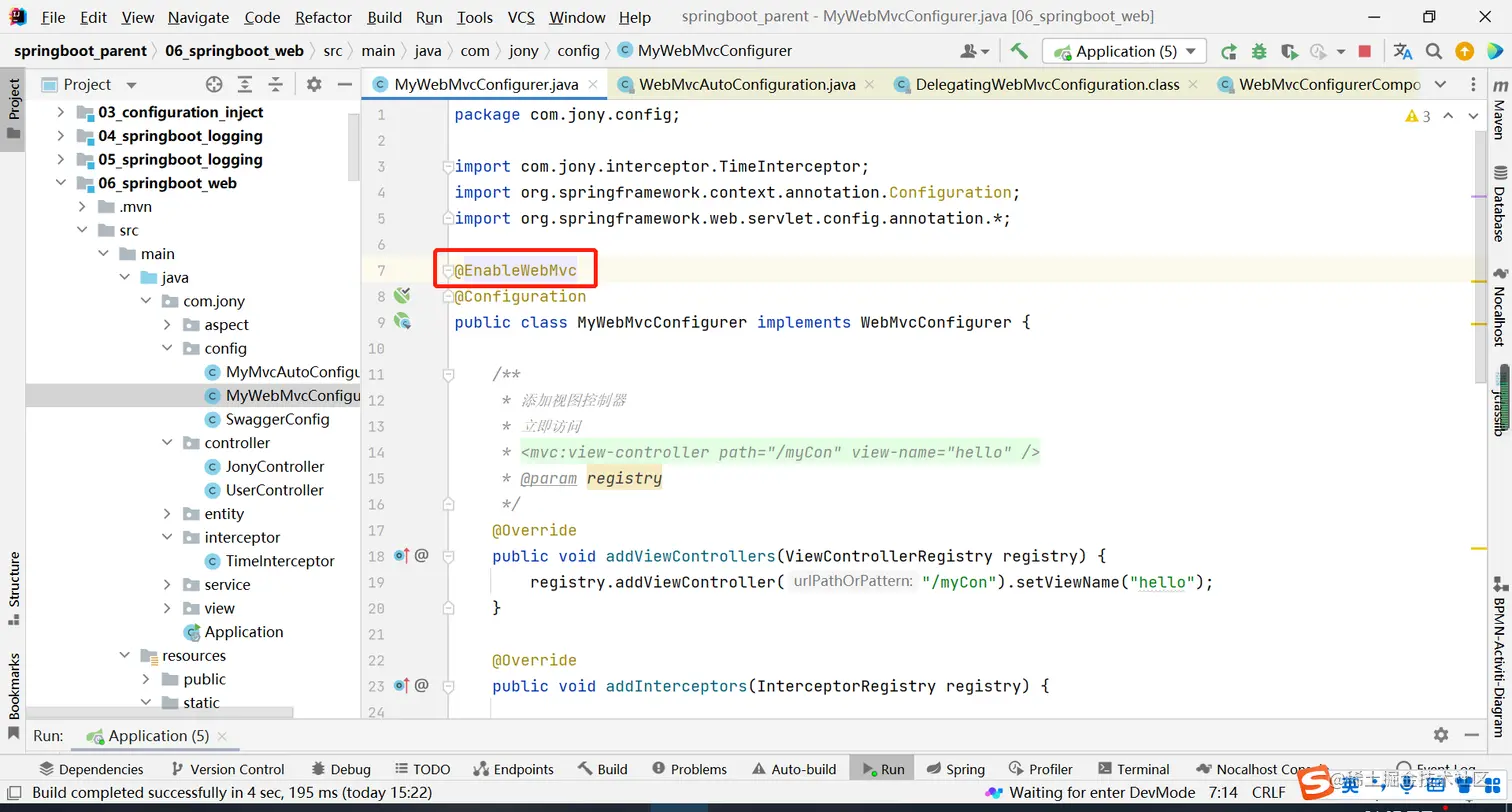Click the gutter bean icon on line 8
Viewport: 1512px width, 812px height.
[402, 295]
